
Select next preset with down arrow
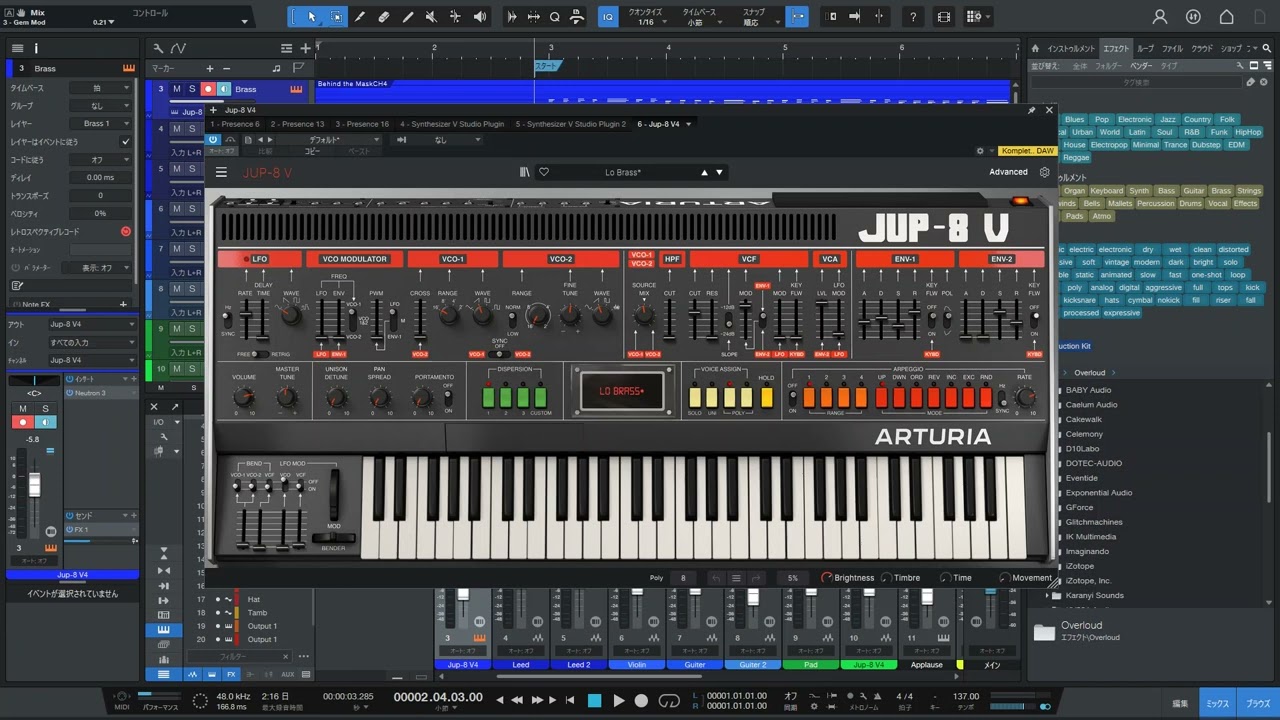pos(719,172)
